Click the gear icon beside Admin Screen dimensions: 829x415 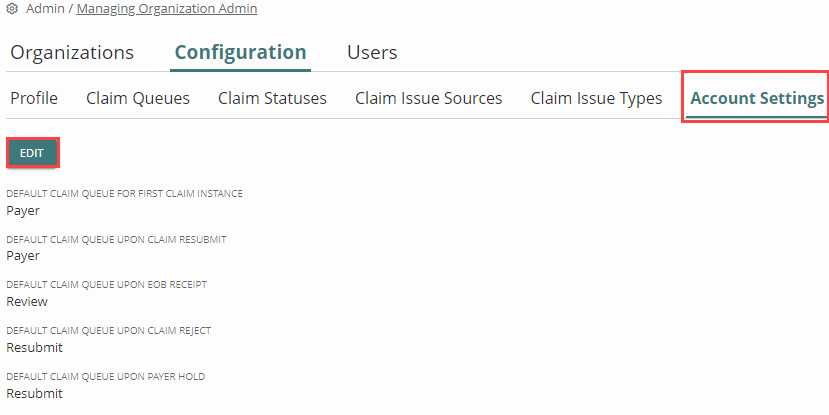coord(12,9)
